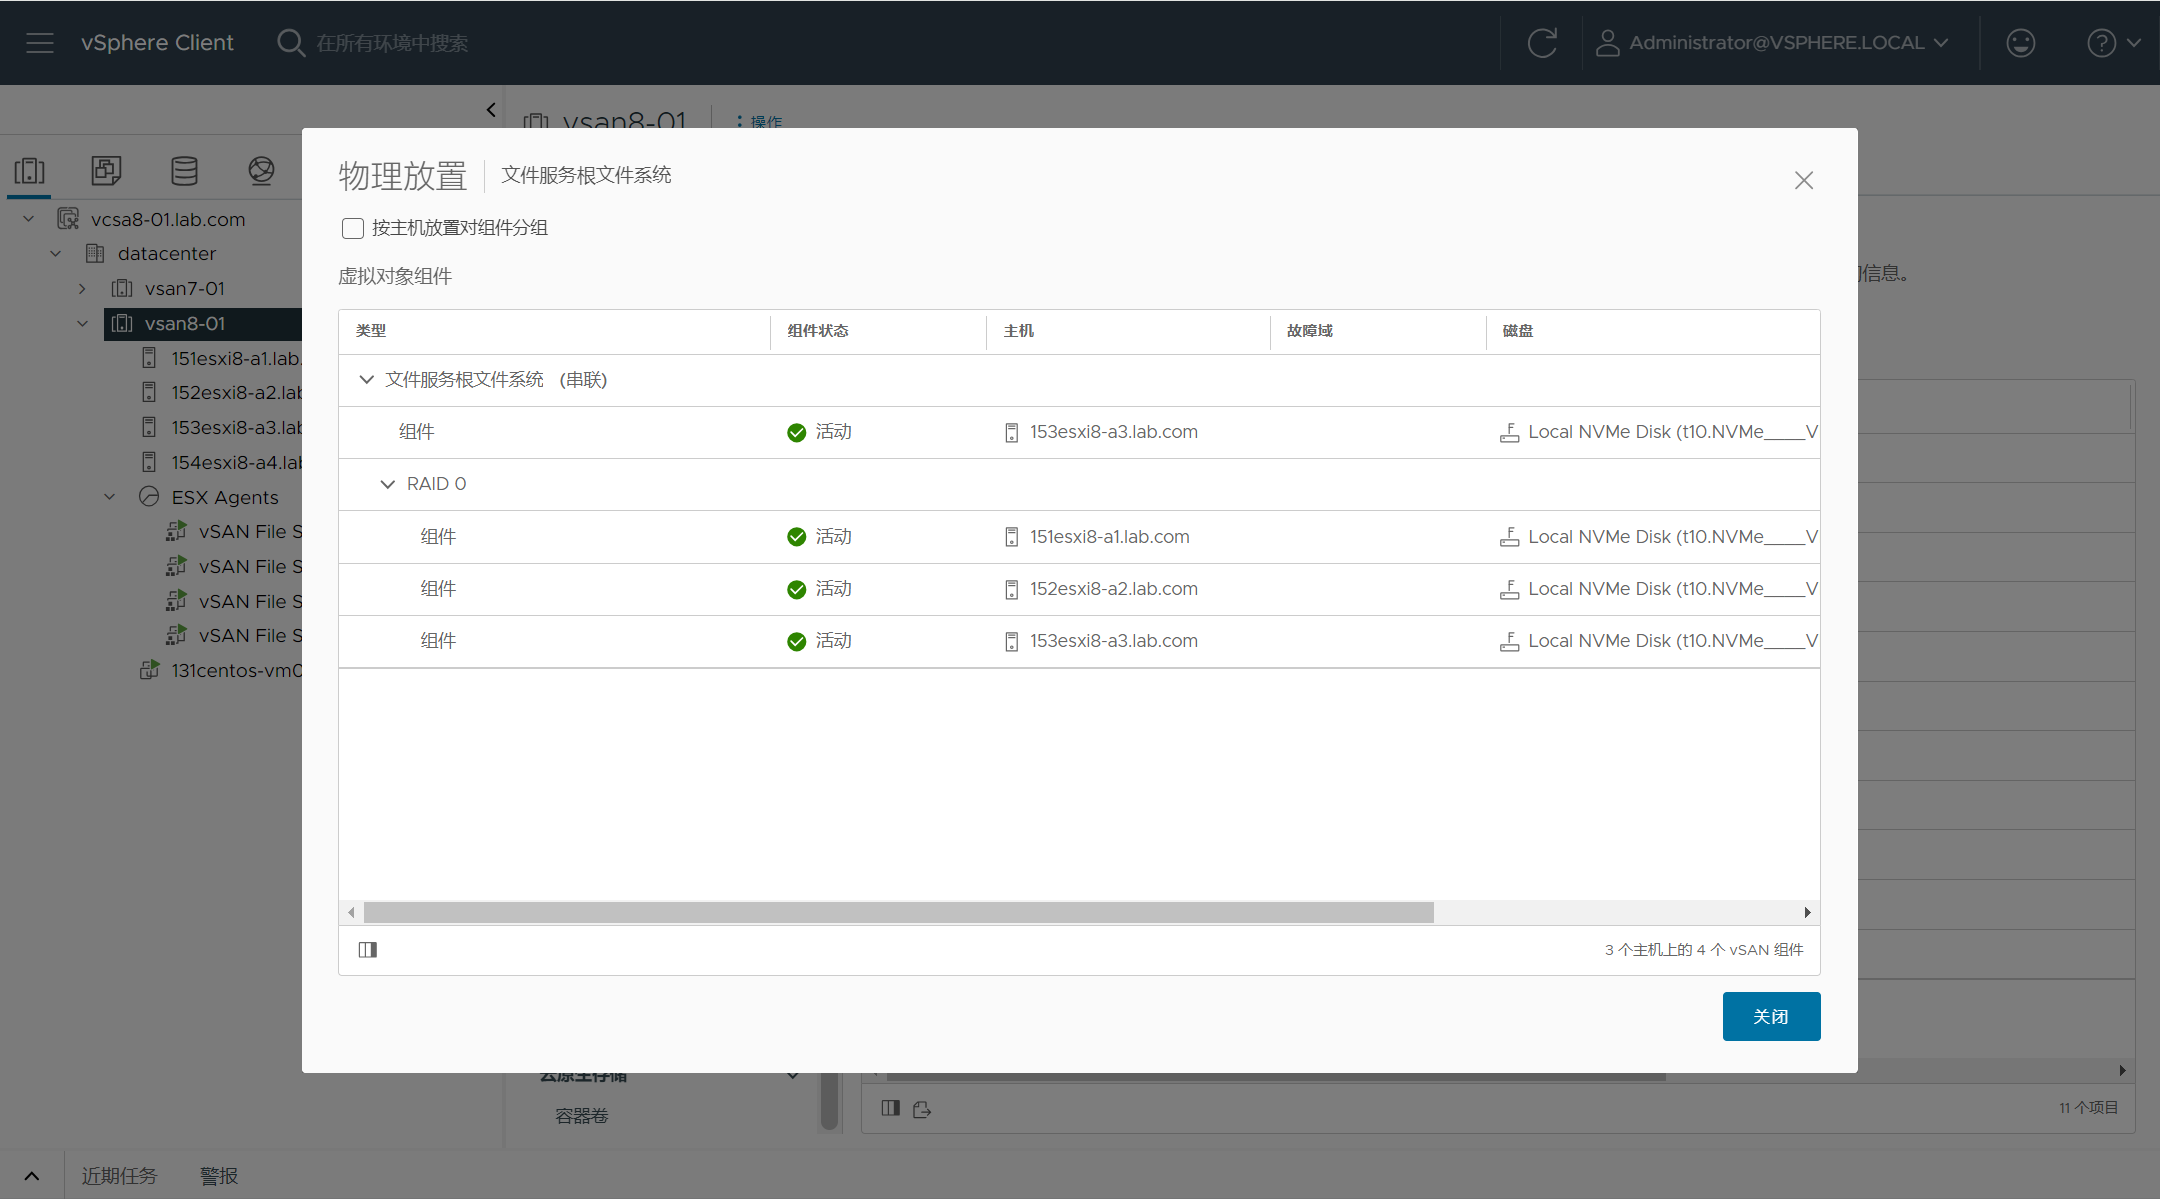
Task: Collapse the ESX Agents resource pool
Action: pos(110,497)
